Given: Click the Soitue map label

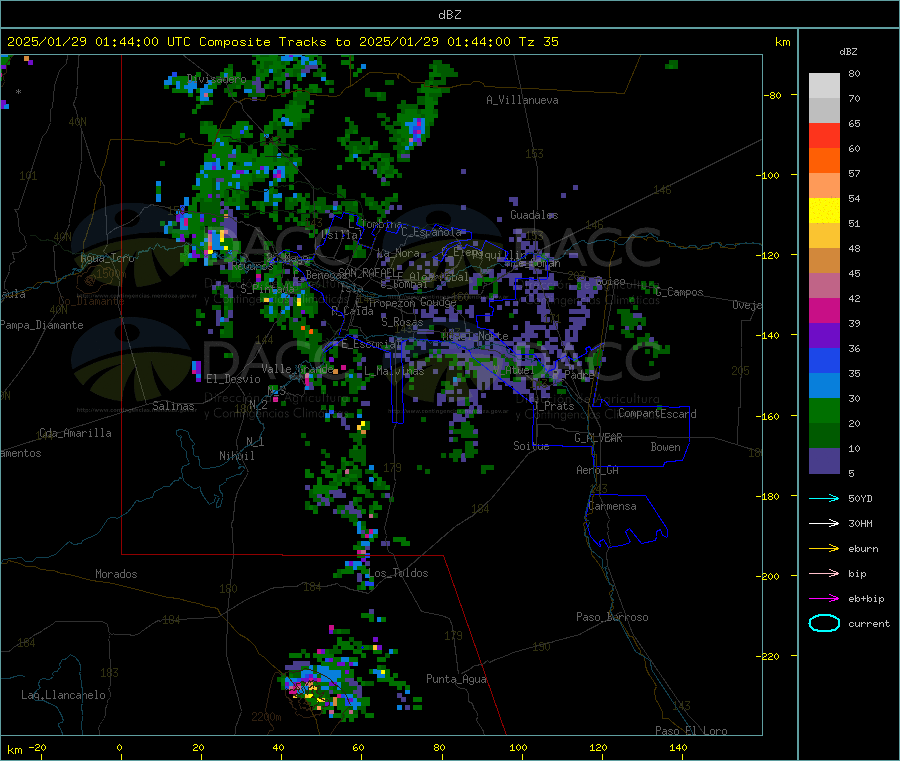Looking at the screenshot, I should coord(531,446).
